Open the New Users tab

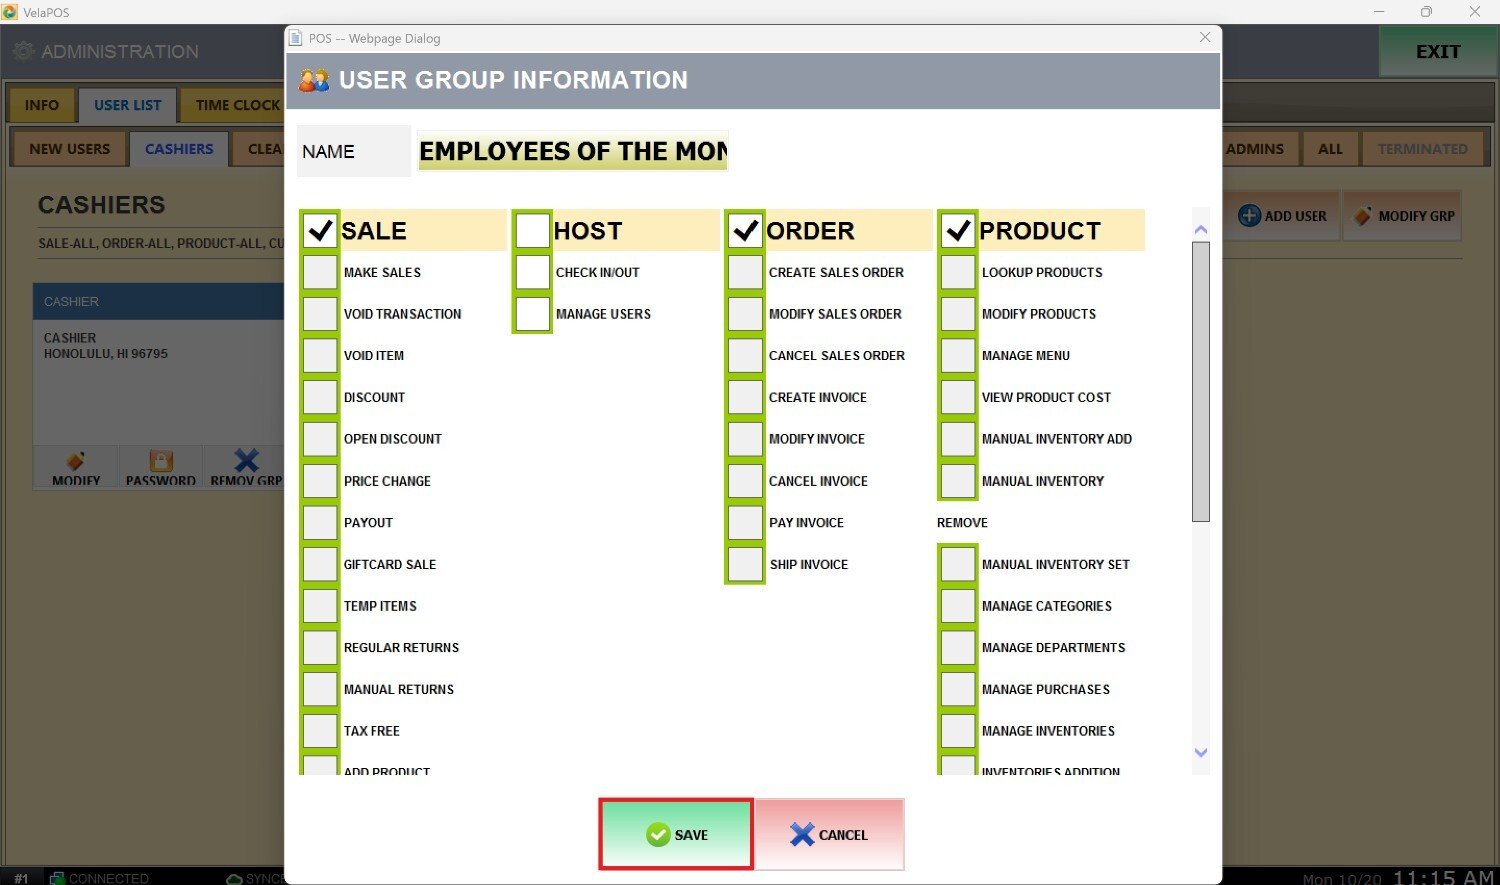(69, 149)
